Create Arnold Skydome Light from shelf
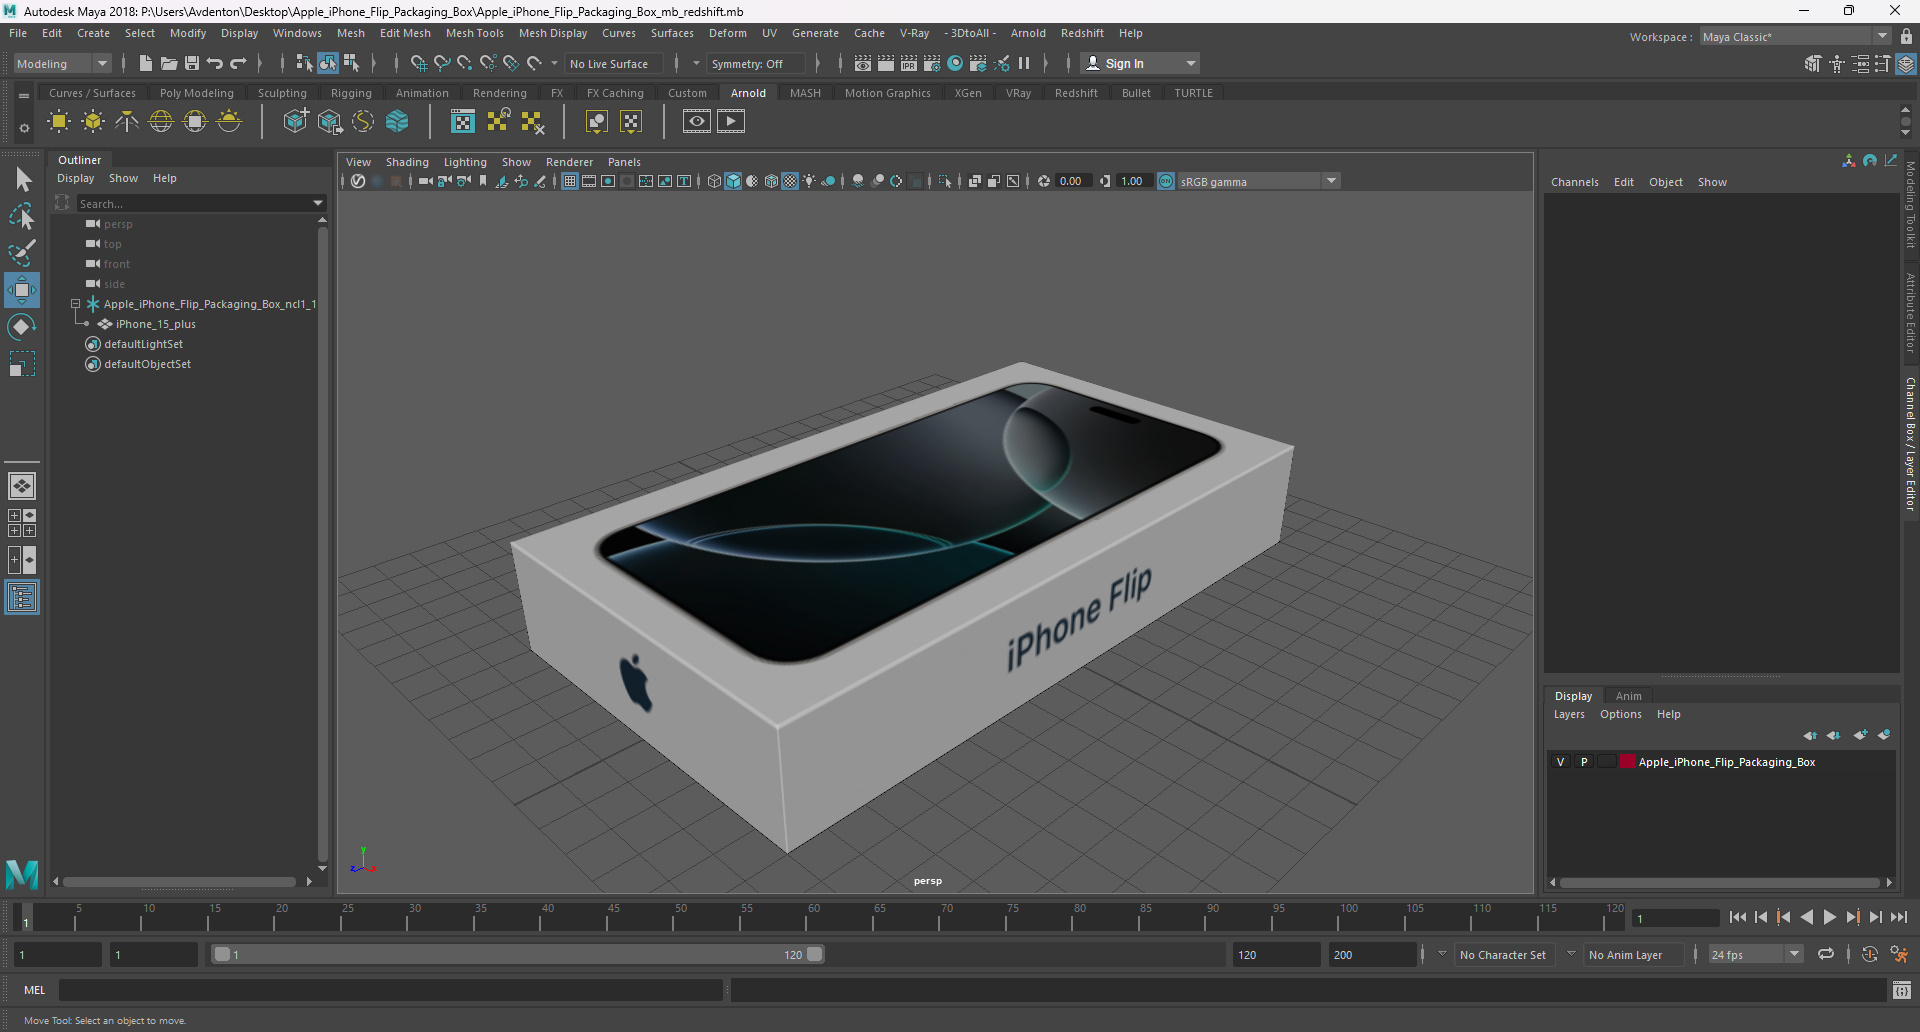The height and width of the screenshot is (1032, 1920). click(x=161, y=122)
